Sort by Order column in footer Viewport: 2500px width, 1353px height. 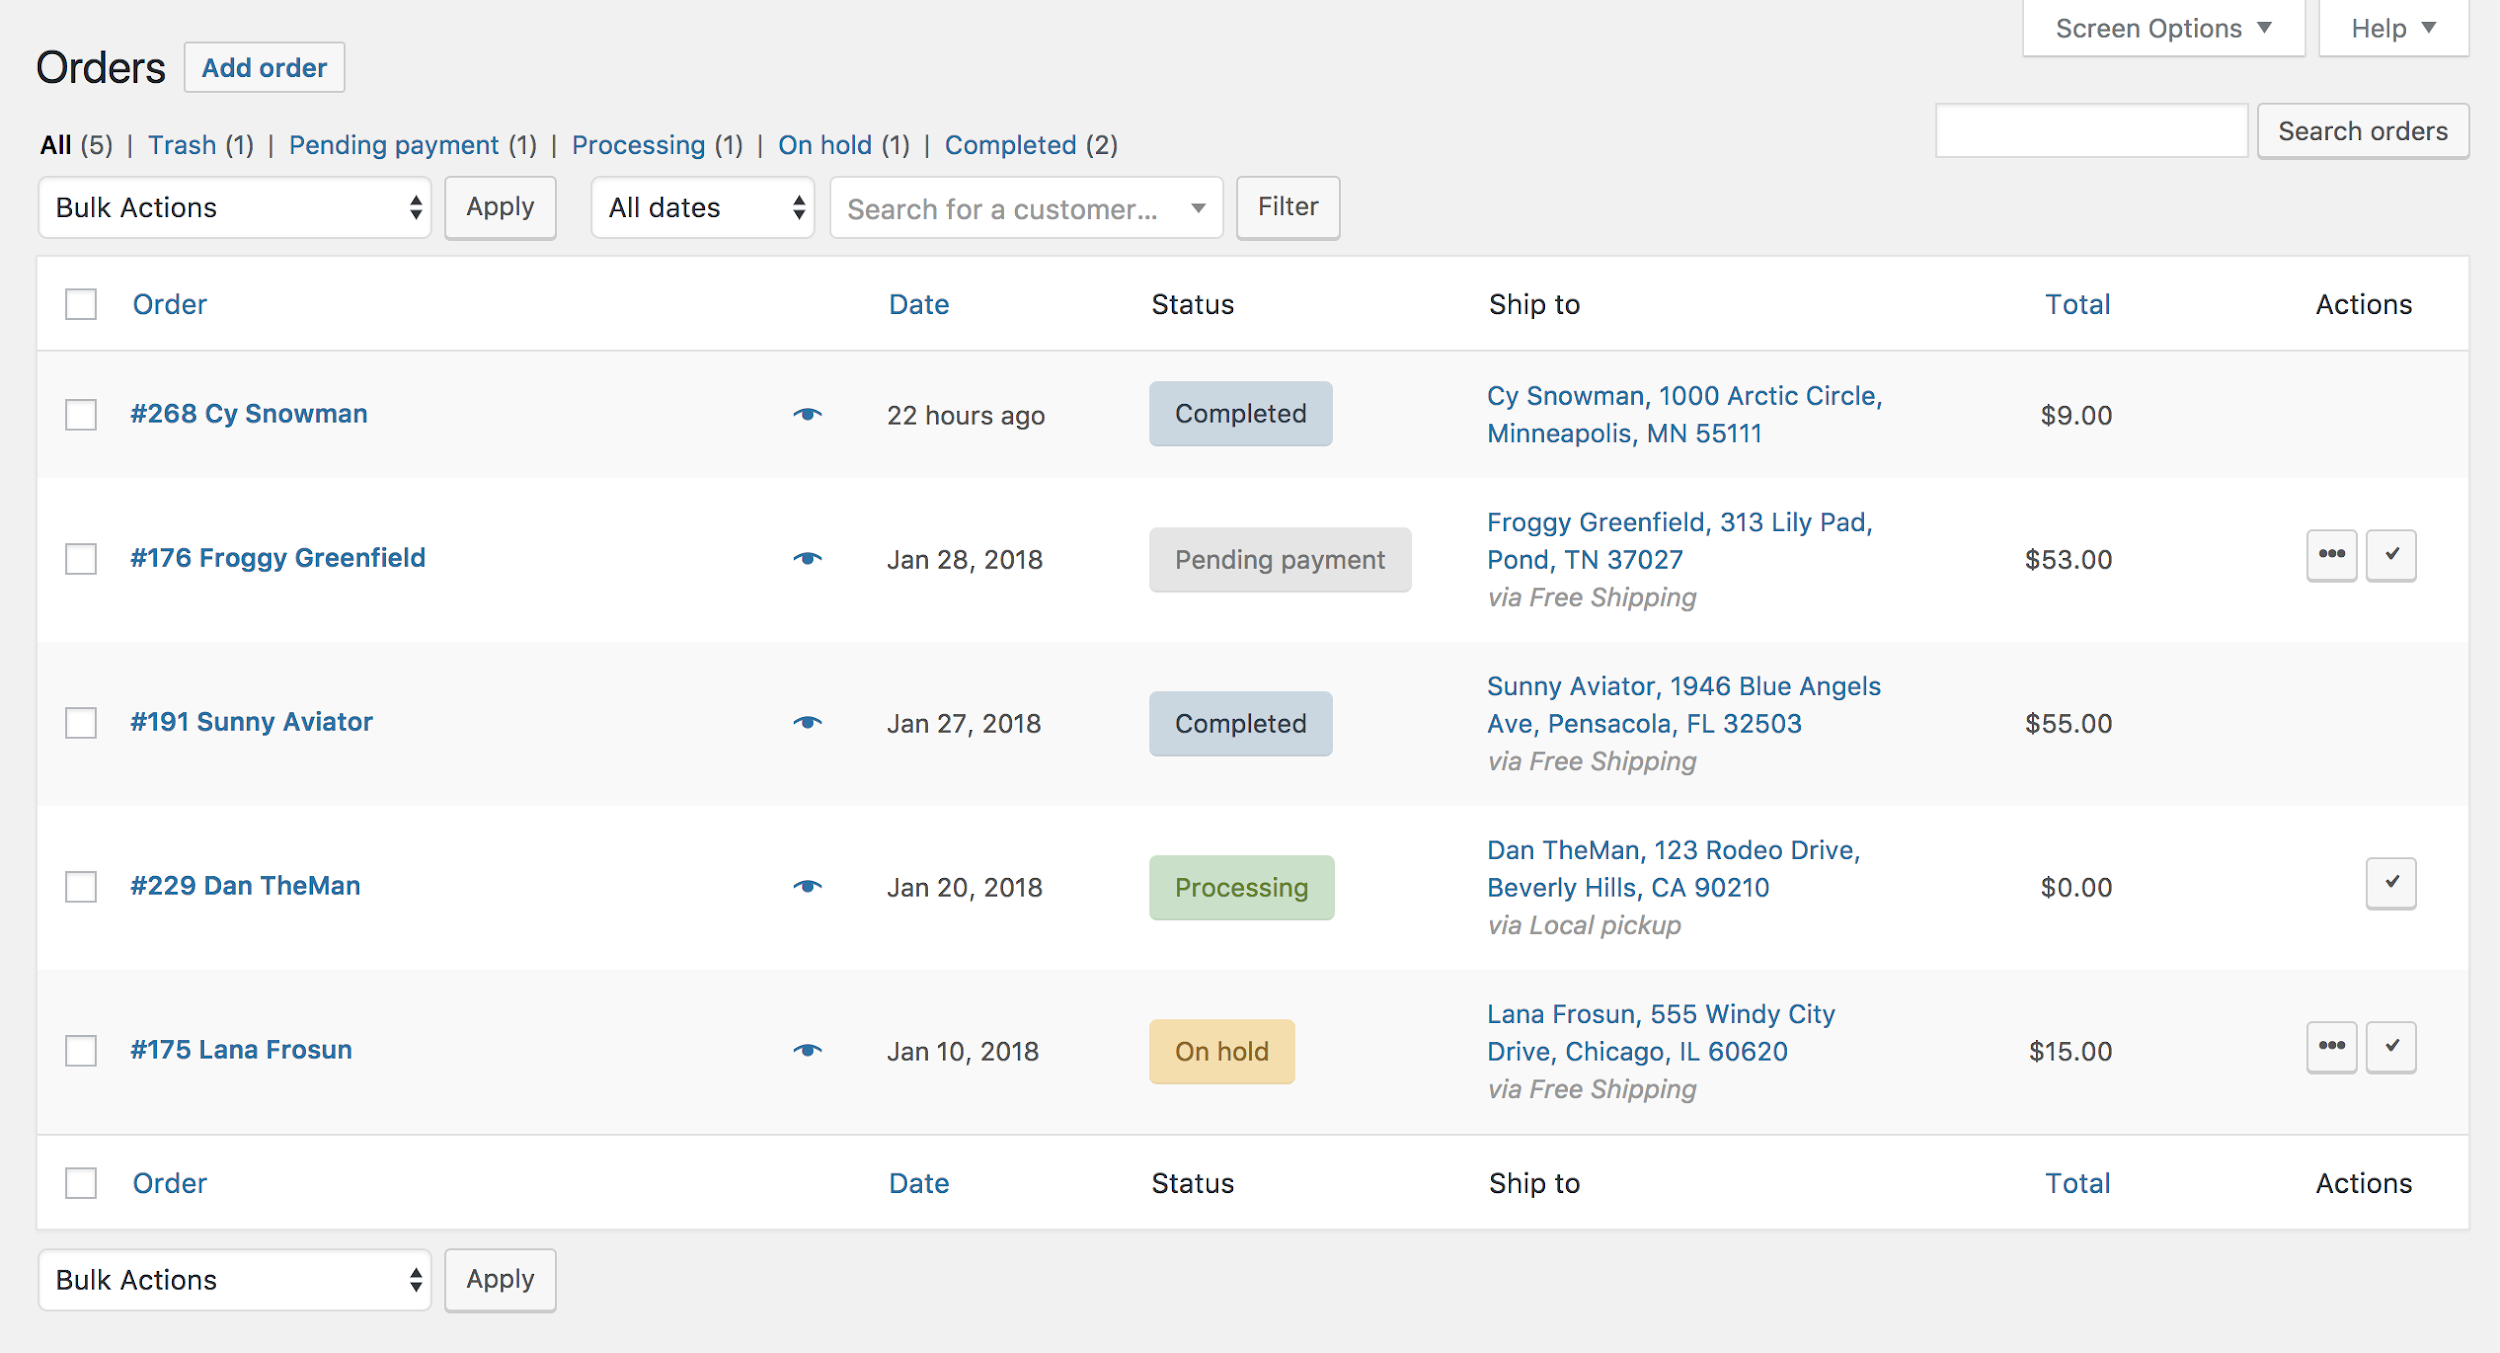click(170, 1183)
